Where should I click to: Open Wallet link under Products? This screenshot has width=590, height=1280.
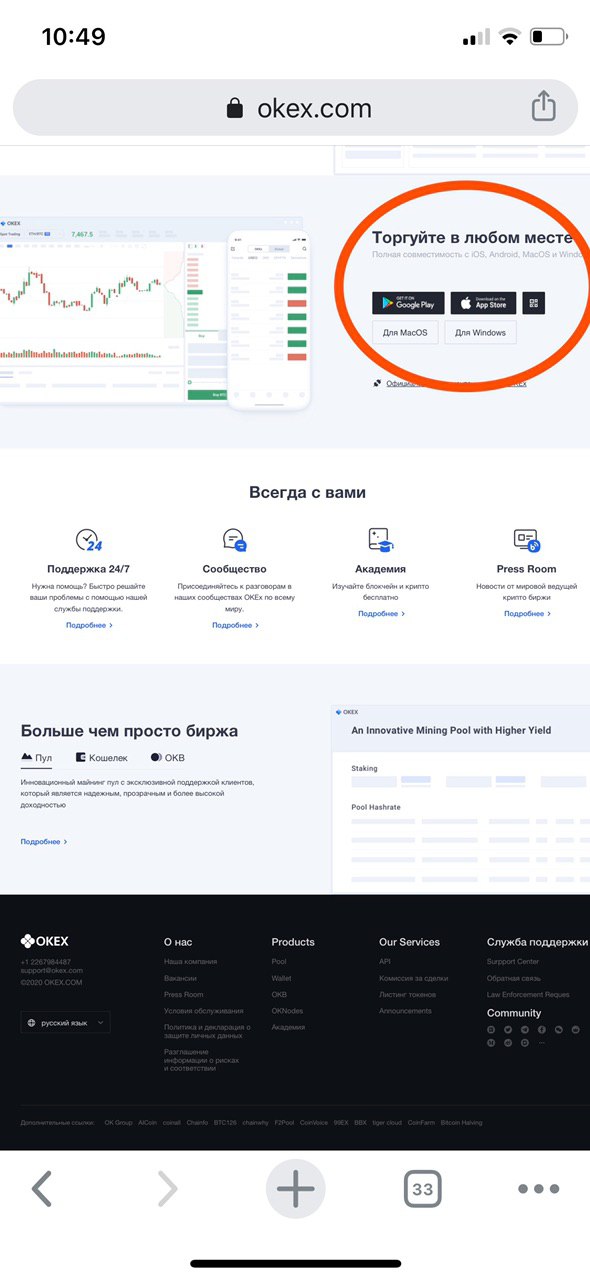(x=281, y=978)
